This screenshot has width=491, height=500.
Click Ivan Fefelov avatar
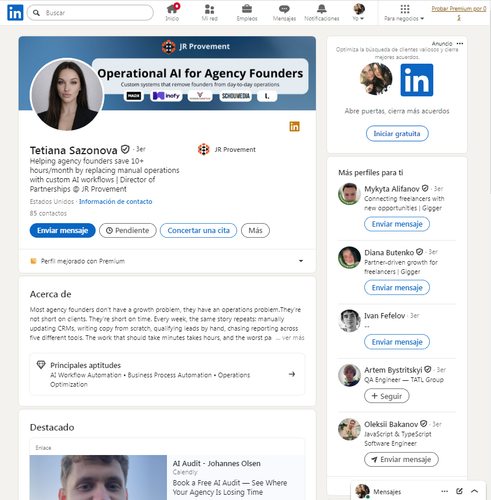tap(349, 321)
